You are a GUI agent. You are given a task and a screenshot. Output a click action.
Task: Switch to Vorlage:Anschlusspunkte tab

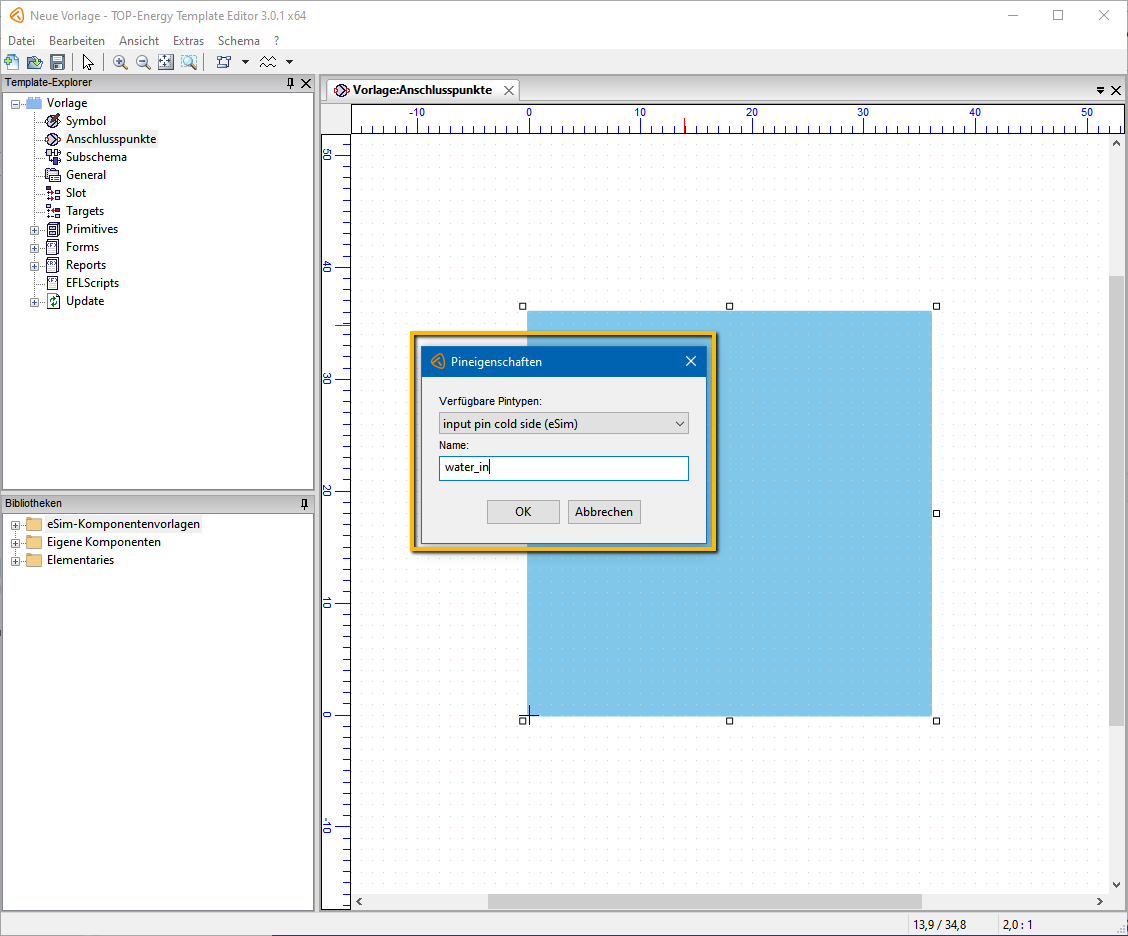click(422, 90)
